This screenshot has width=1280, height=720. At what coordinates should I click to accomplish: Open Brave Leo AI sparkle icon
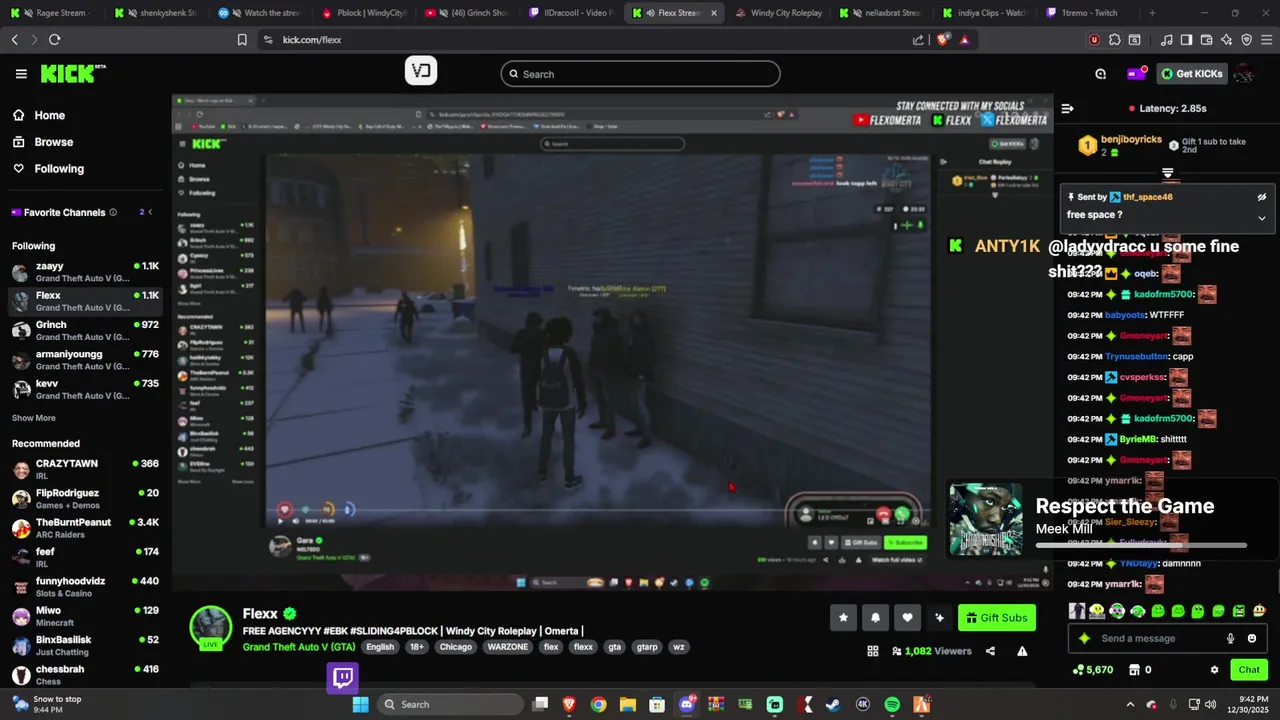(1226, 40)
